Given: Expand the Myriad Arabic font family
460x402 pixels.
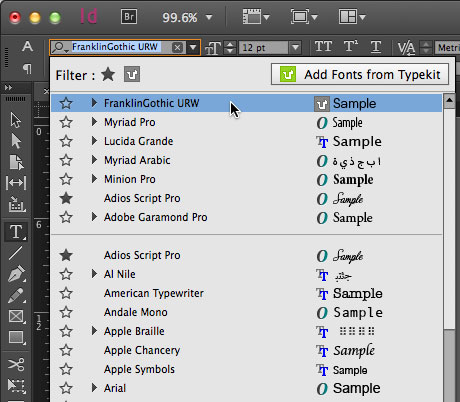Looking at the screenshot, I should (x=94, y=160).
